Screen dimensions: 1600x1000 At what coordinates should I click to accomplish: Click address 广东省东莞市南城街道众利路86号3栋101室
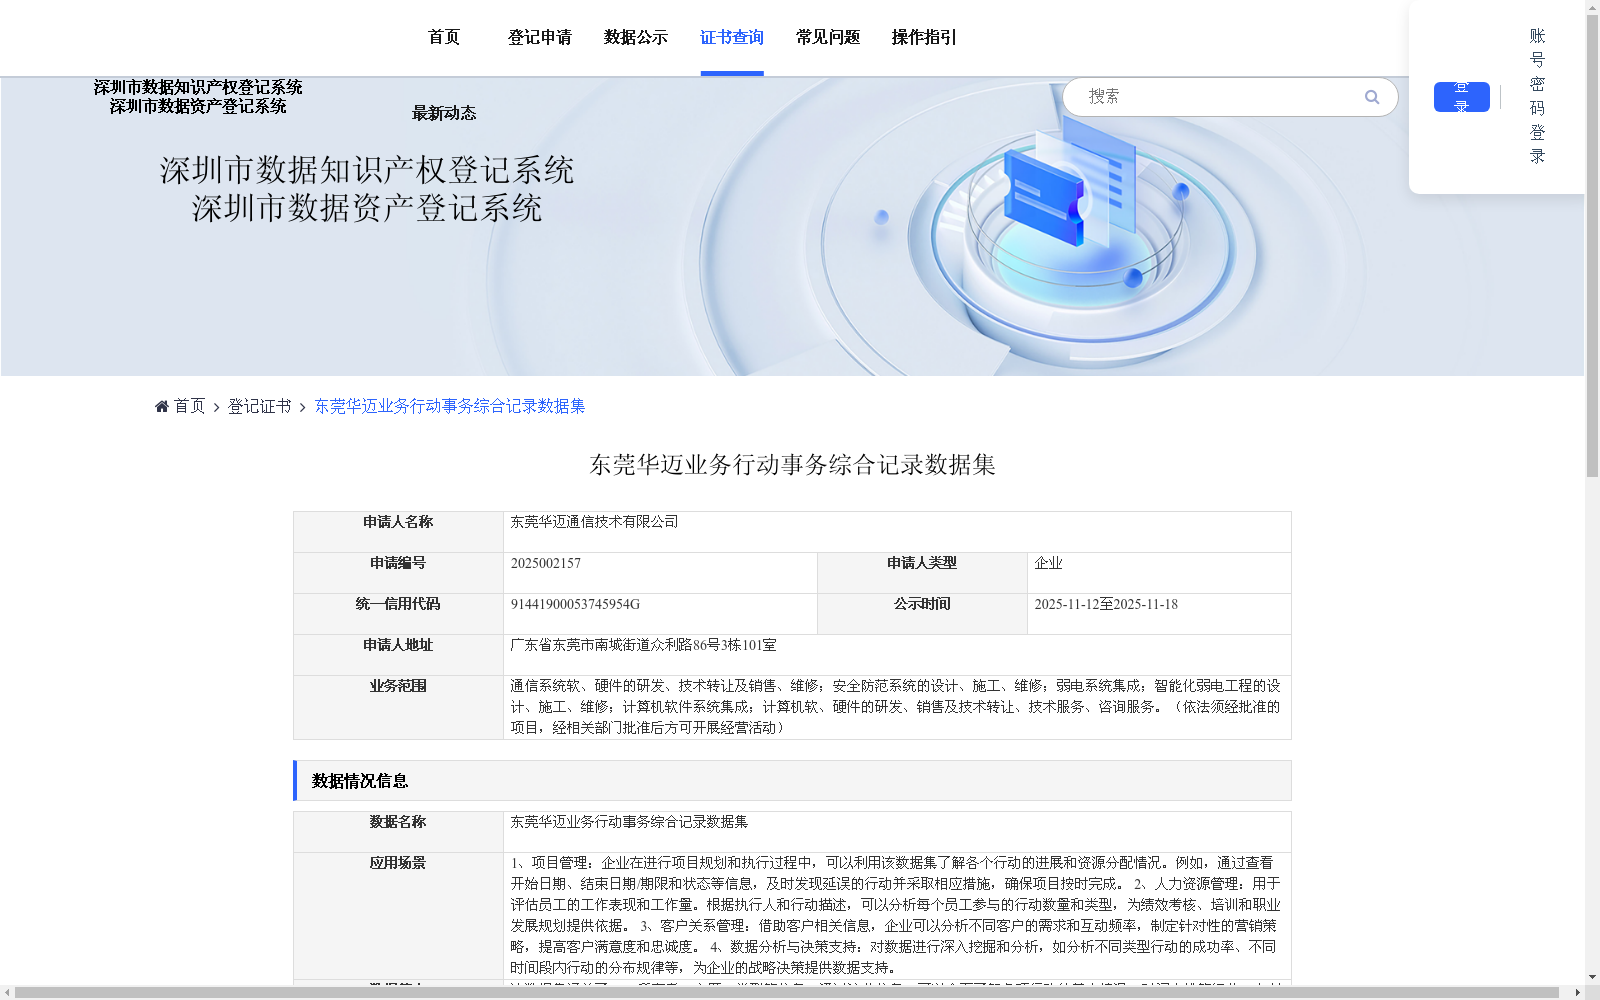(643, 645)
